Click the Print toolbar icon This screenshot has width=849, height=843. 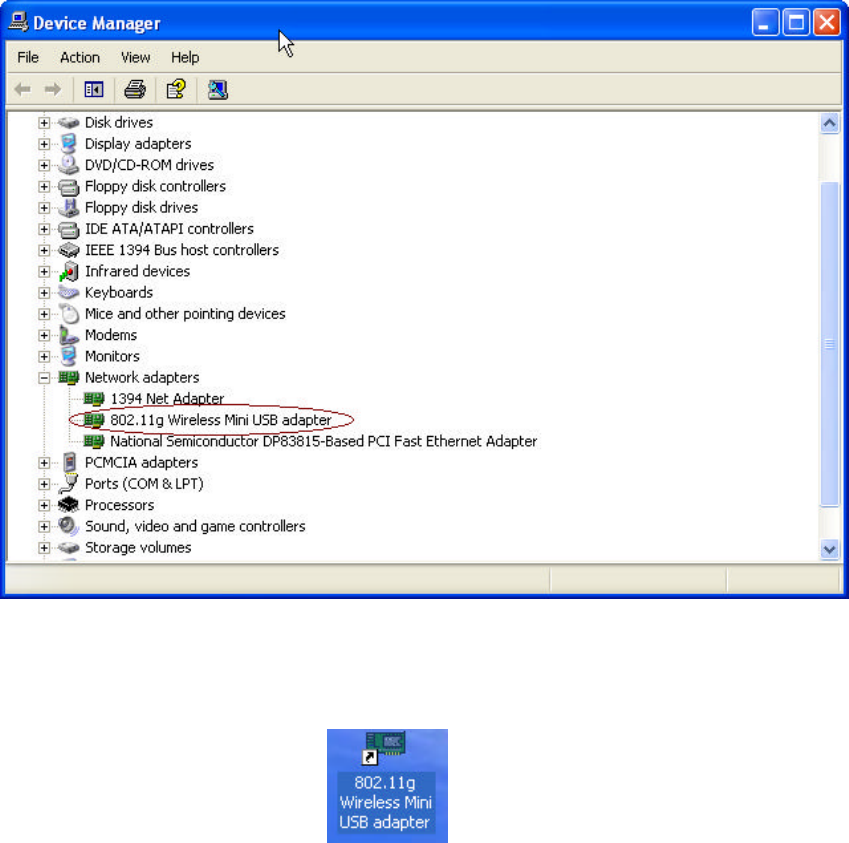(135, 89)
